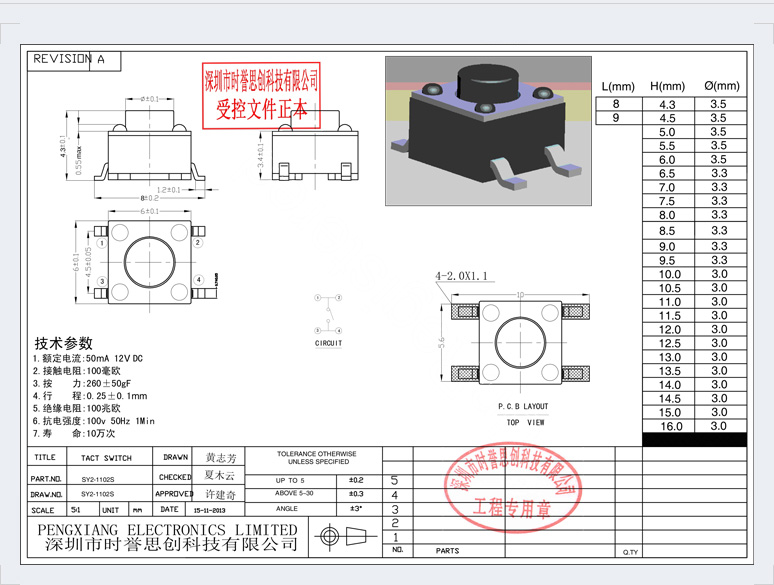Click the round 工程专用章 red stamp

point(513,487)
